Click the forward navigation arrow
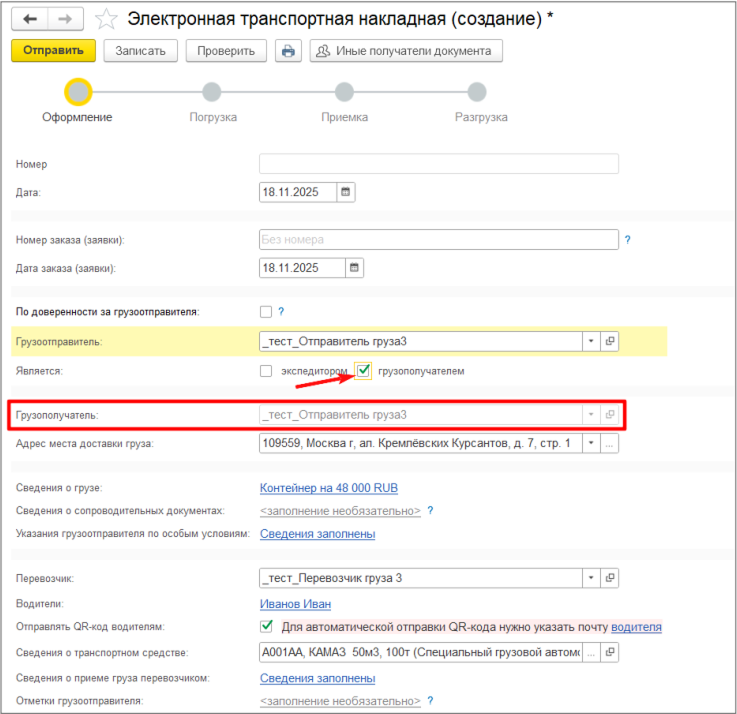Viewport: 737px width, 714px height. [x=65, y=20]
